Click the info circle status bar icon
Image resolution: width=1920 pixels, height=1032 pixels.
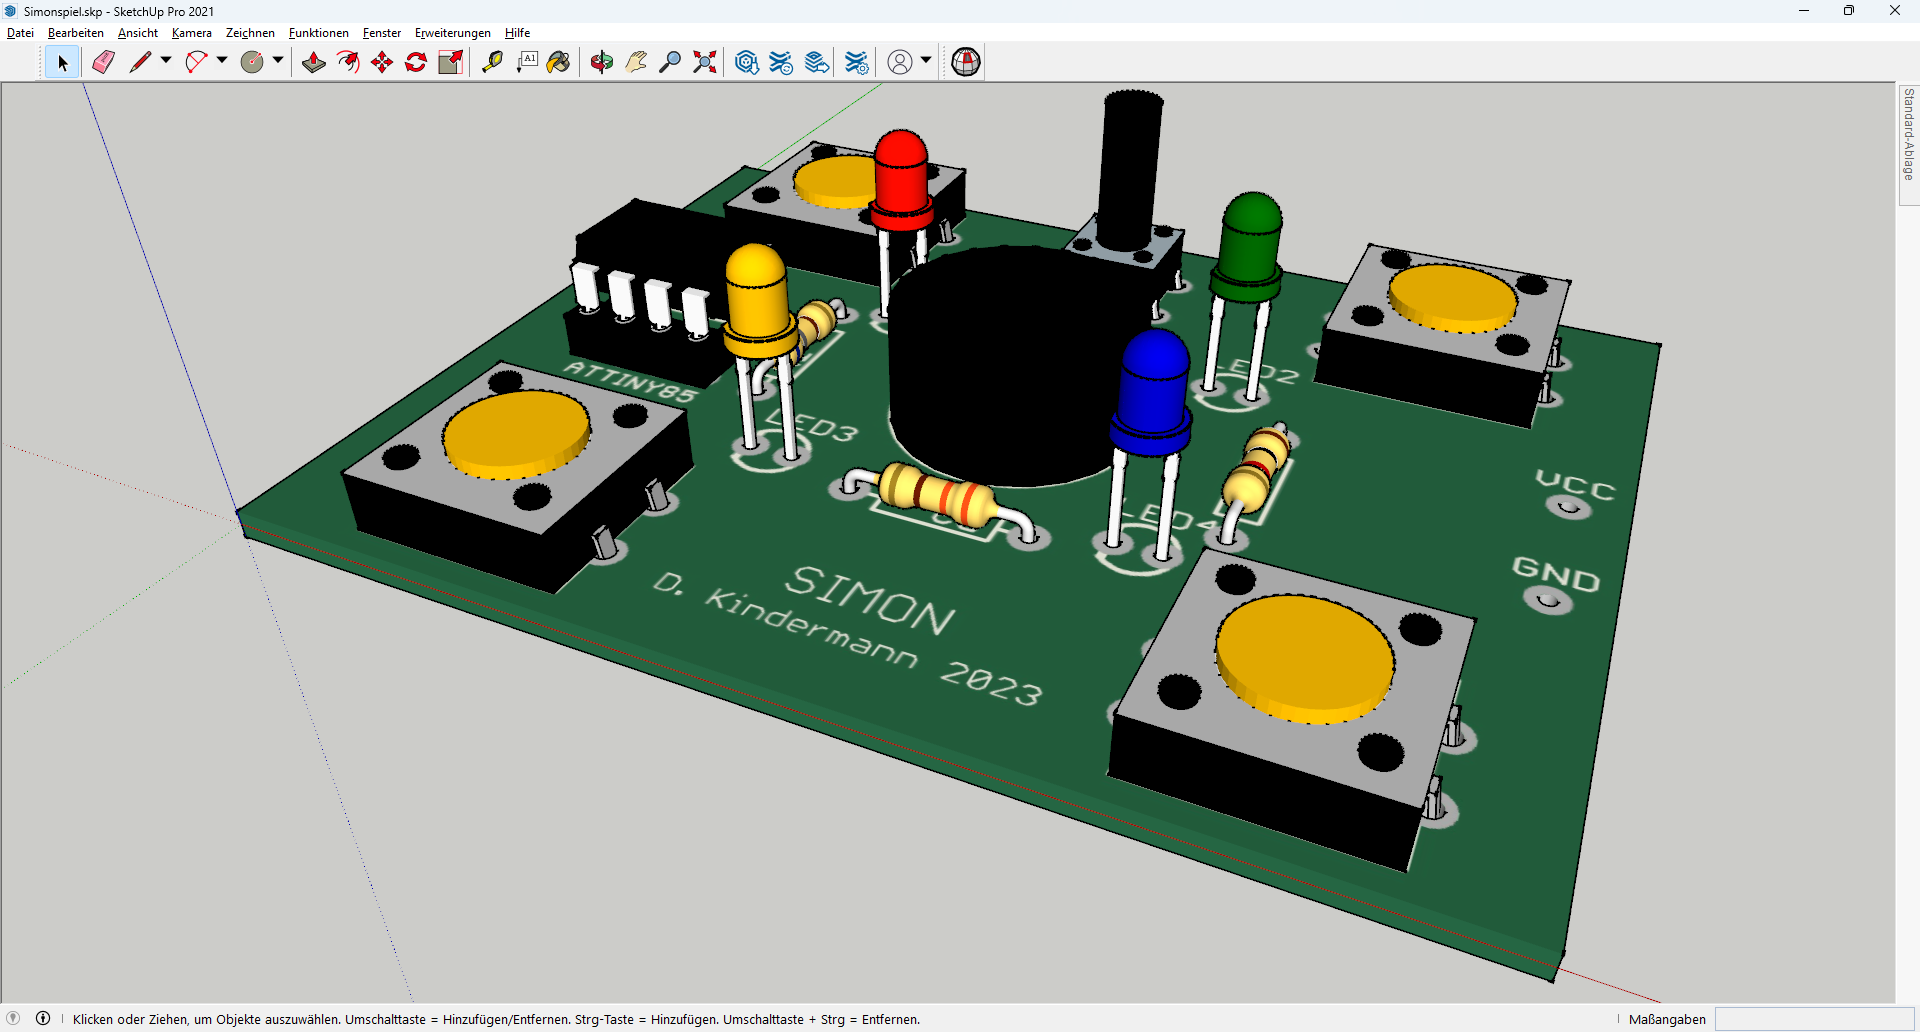click(43, 1019)
